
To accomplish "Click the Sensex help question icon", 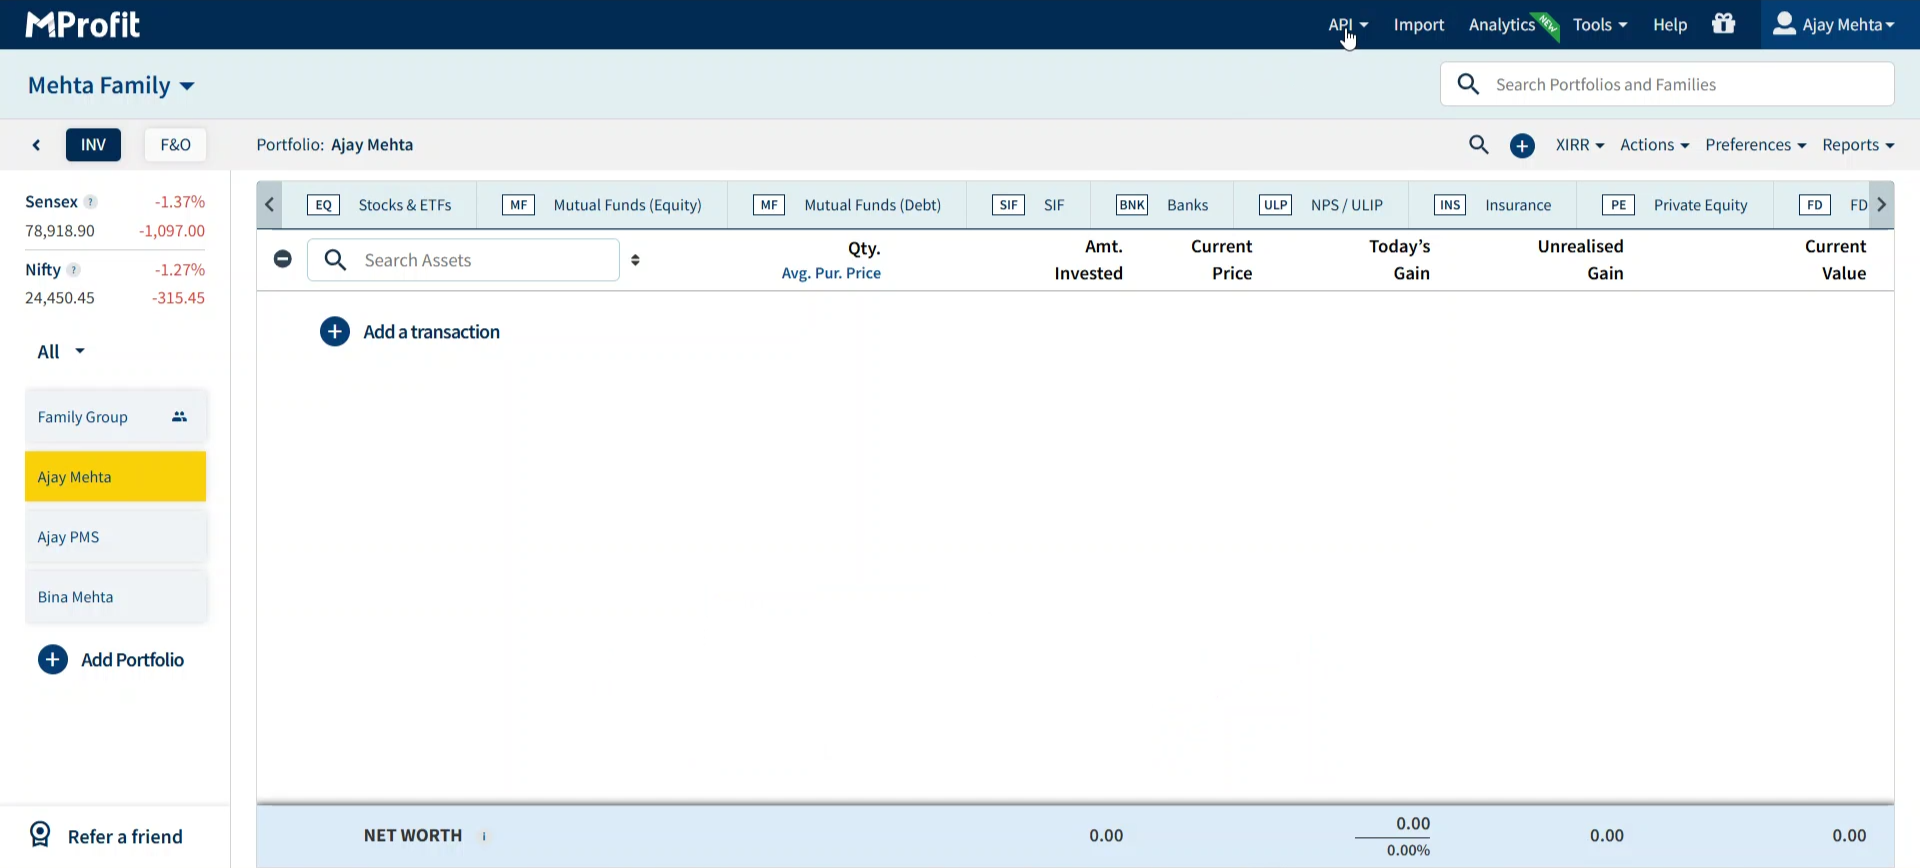I will tap(91, 202).
